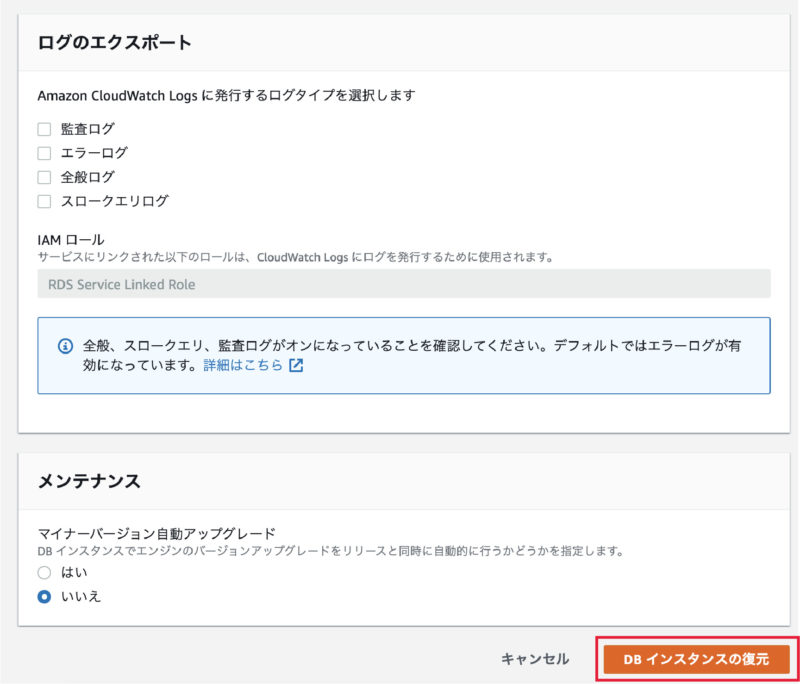800x684 pixels.
Task: Click the Amazon CloudWatch Logs description line
Action: (227, 96)
